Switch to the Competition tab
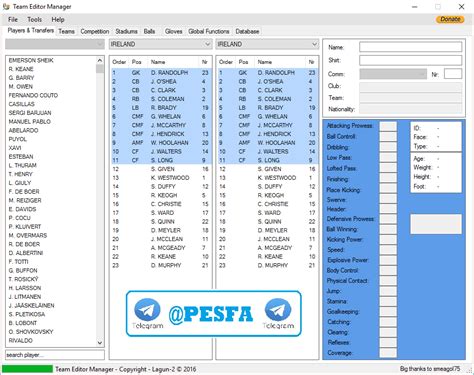Screen dimensions: 474x375 click(x=95, y=31)
